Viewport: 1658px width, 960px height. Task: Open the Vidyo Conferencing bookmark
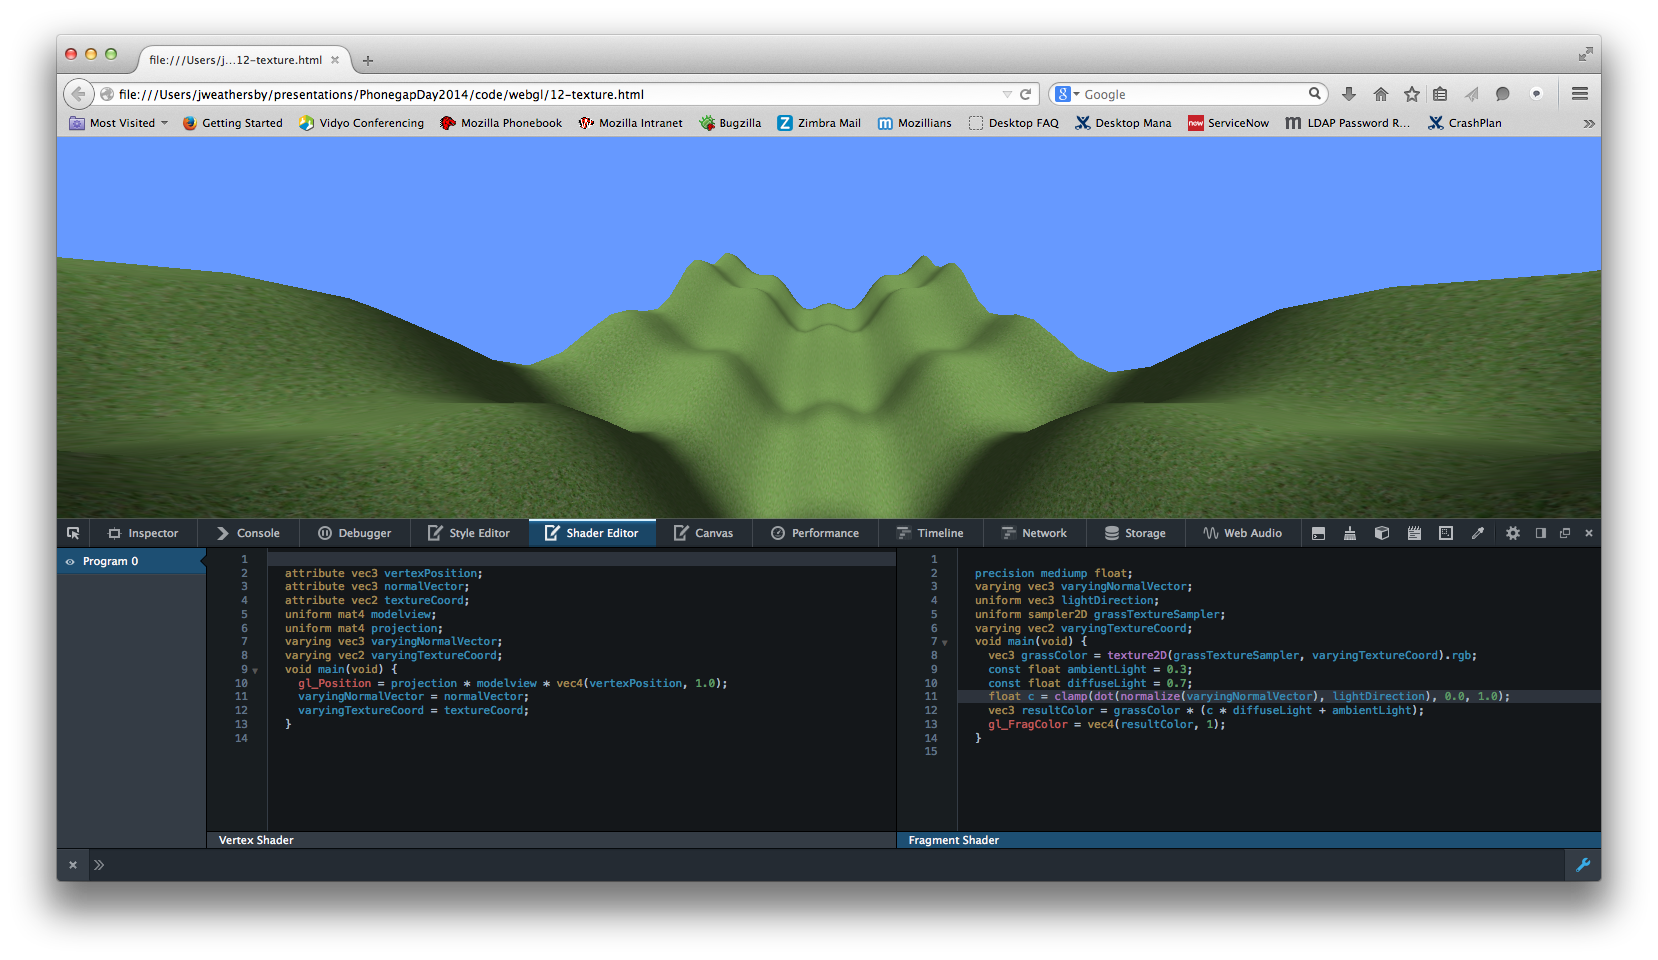362,123
